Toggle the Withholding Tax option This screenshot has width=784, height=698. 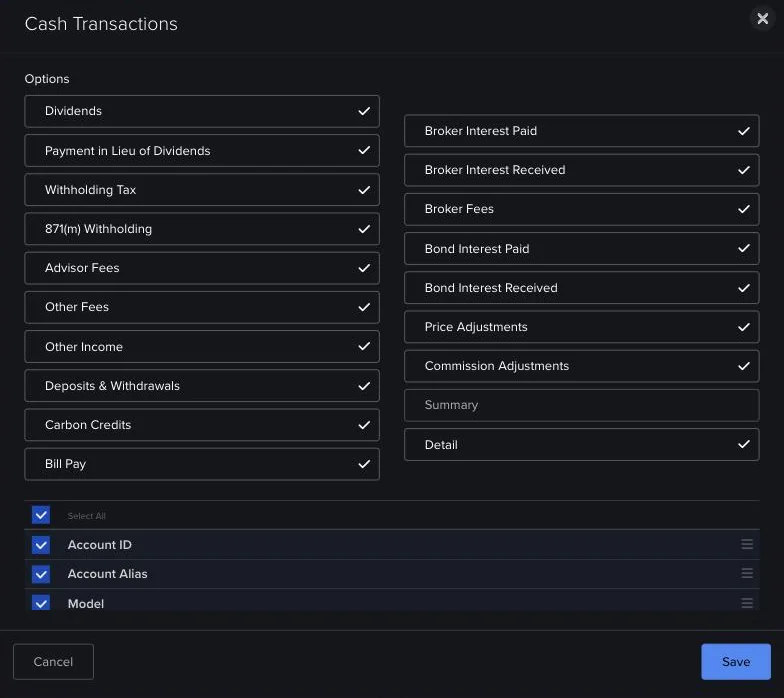[202, 190]
